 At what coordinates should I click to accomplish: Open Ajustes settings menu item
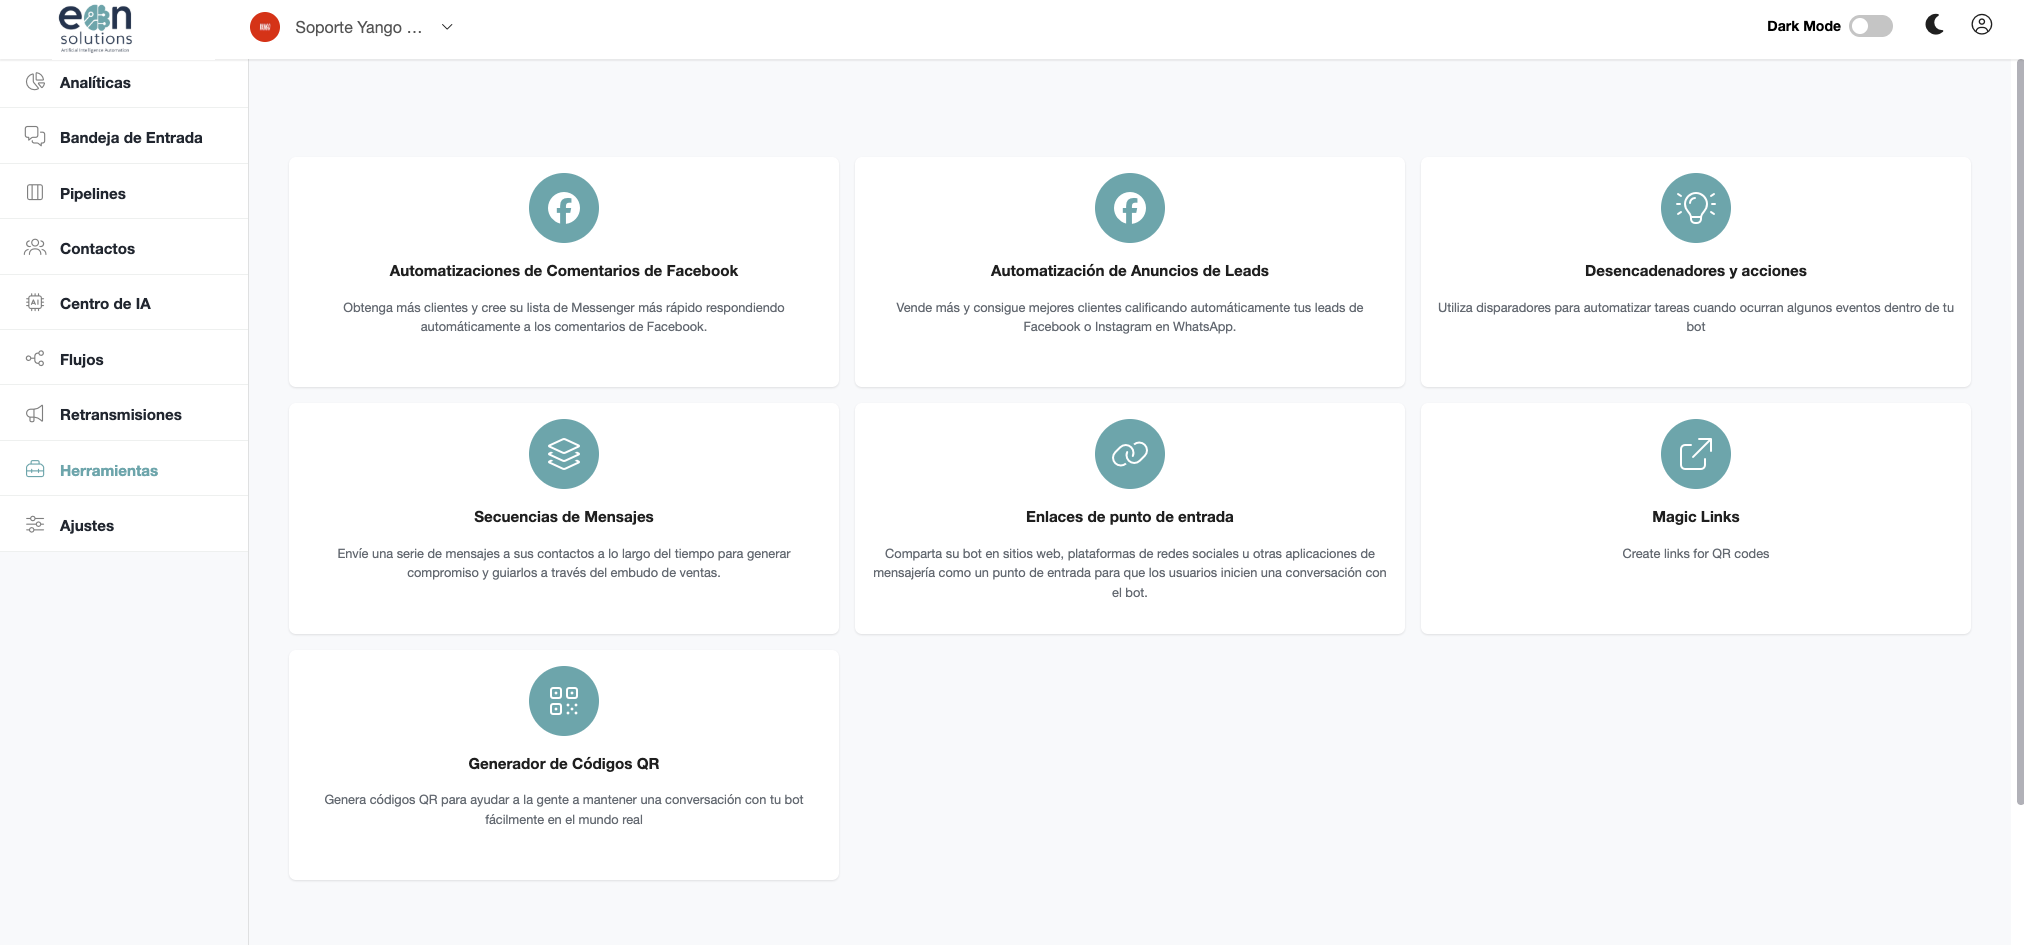(x=124, y=525)
